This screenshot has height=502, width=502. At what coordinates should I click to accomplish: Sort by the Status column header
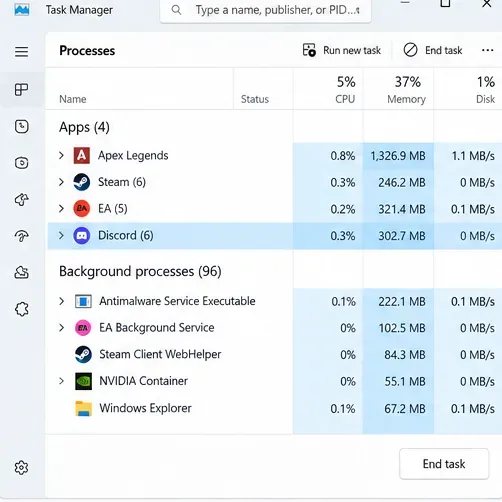255,99
